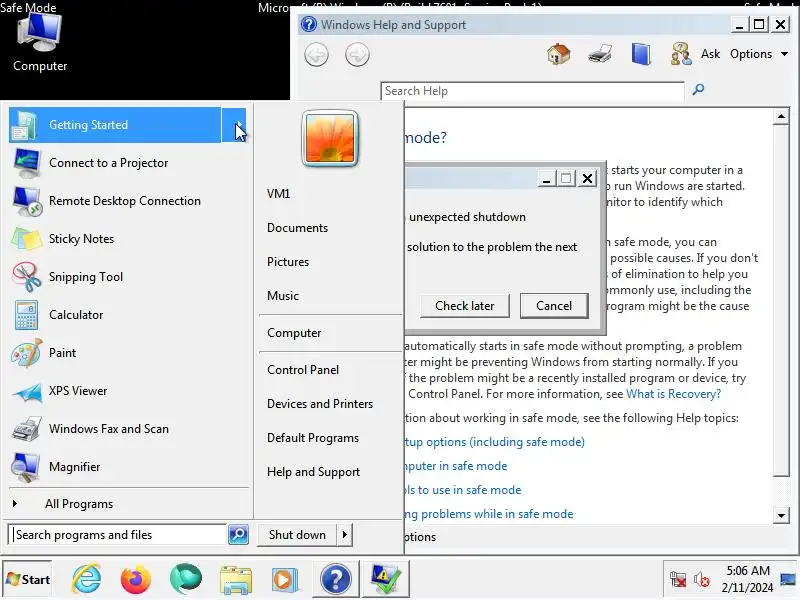
Task: Expand the Getting Started submenu arrow
Action: [234, 125]
